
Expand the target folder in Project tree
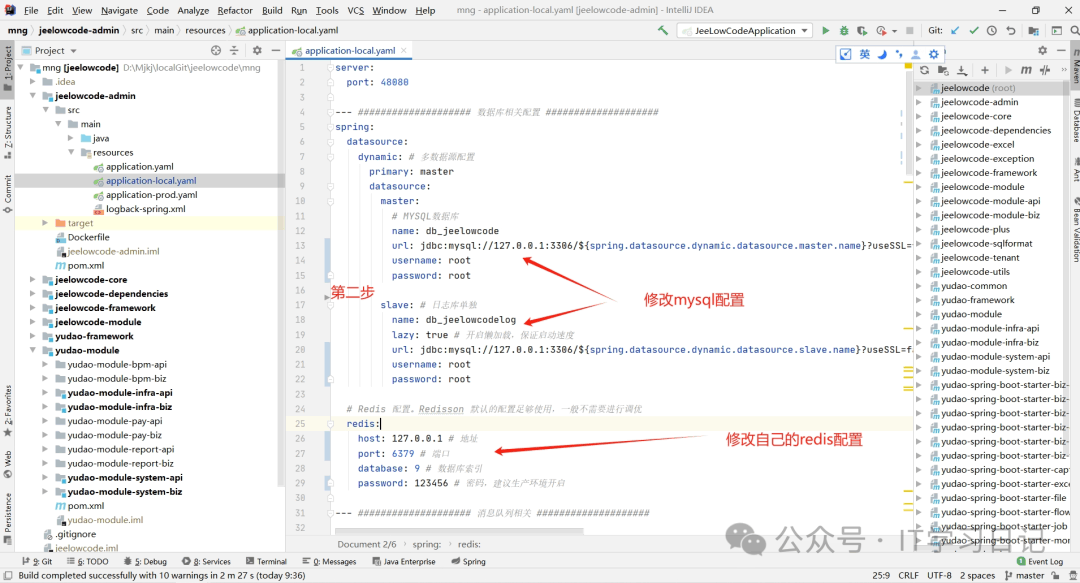tap(45, 223)
